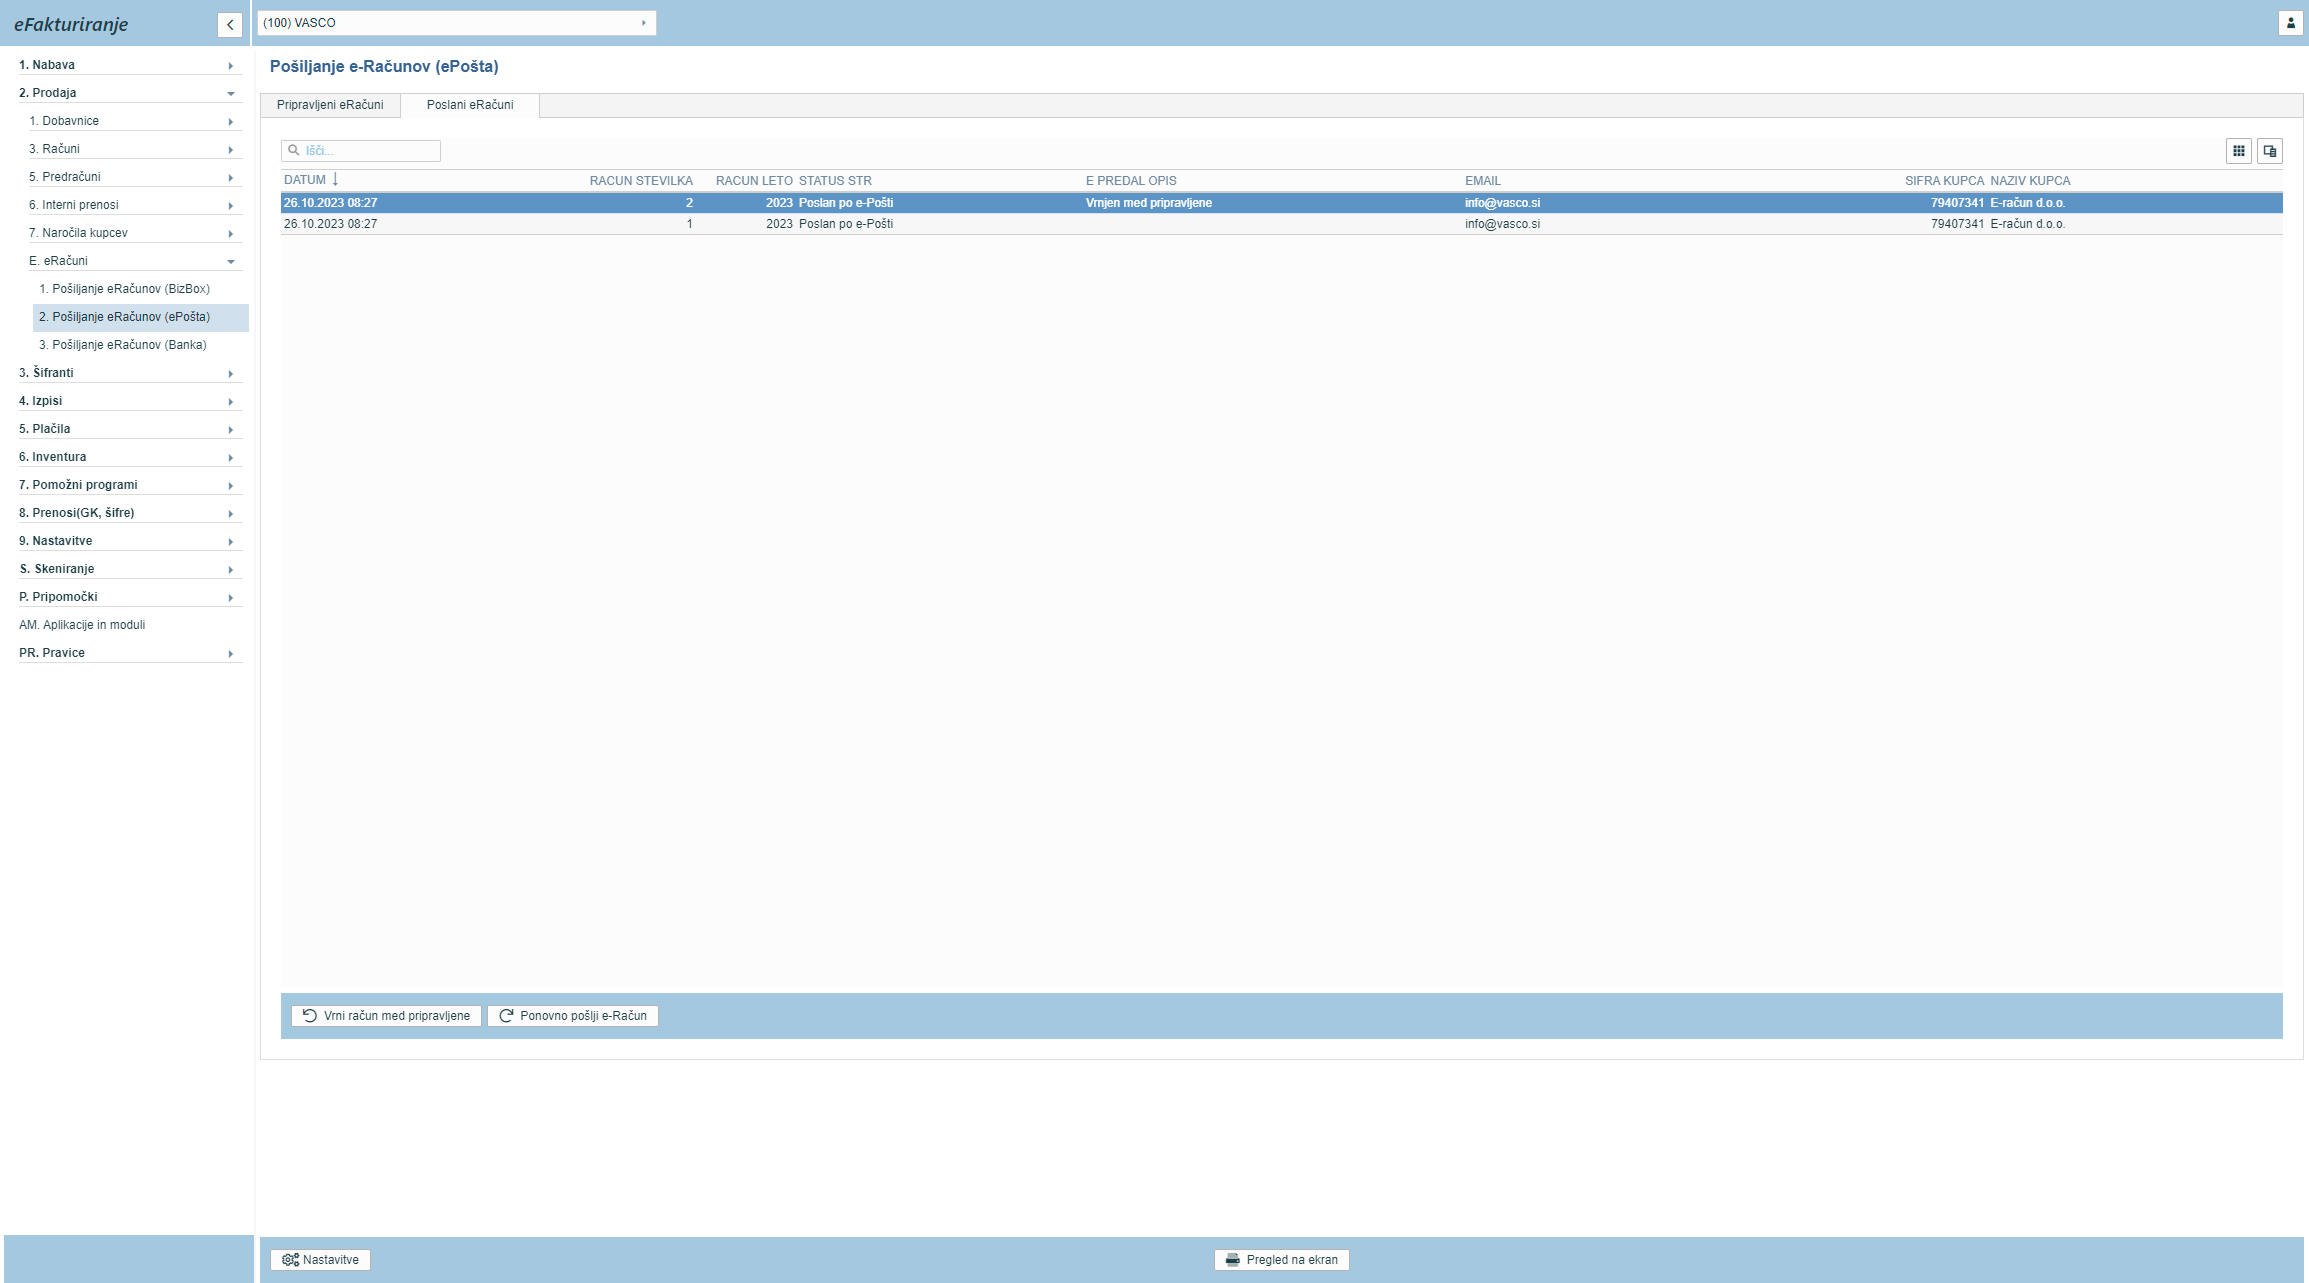Open the grid column chooser icon
Image resolution: width=2309 pixels, height=1283 pixels.
pos(2239,151)
